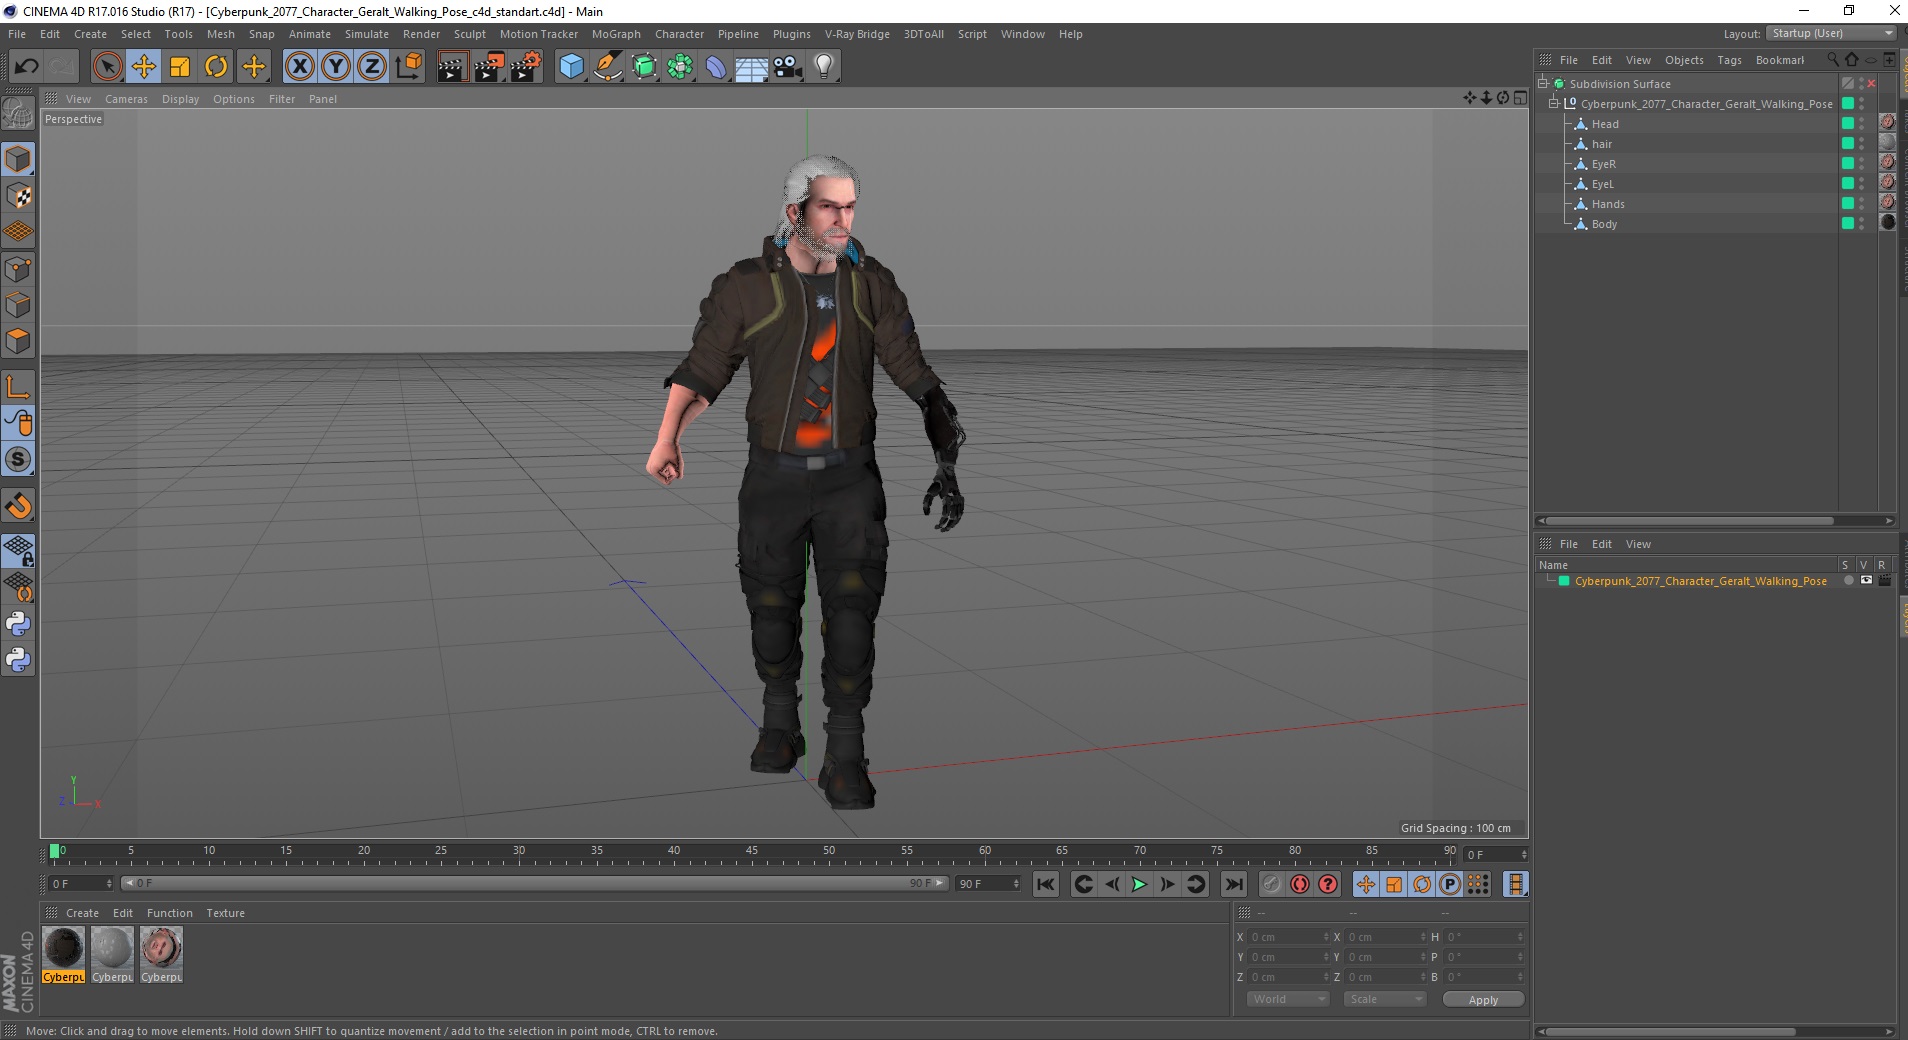Select the Live Selection tool
Image resolution: width=1908 pixels, height=1040 pixels.
coord(107,67)
